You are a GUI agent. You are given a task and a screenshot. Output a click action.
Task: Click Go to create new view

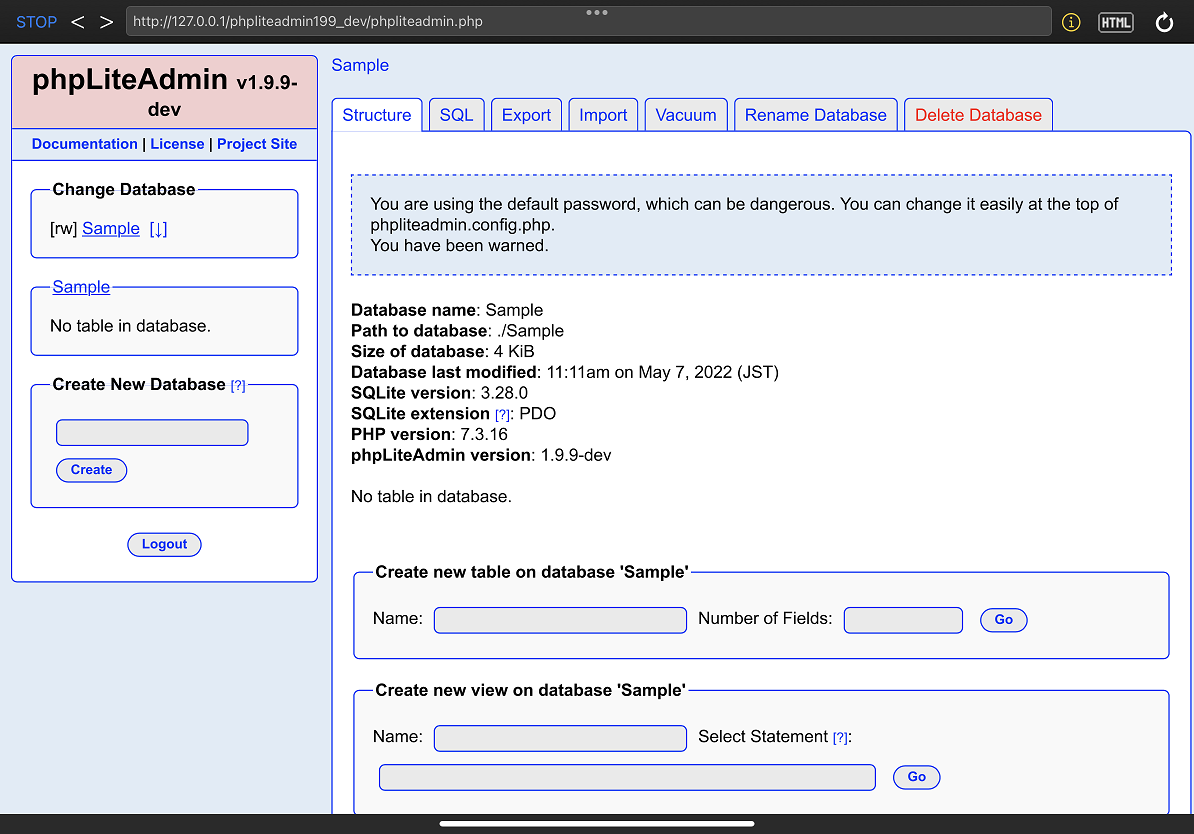pos(917,777)
